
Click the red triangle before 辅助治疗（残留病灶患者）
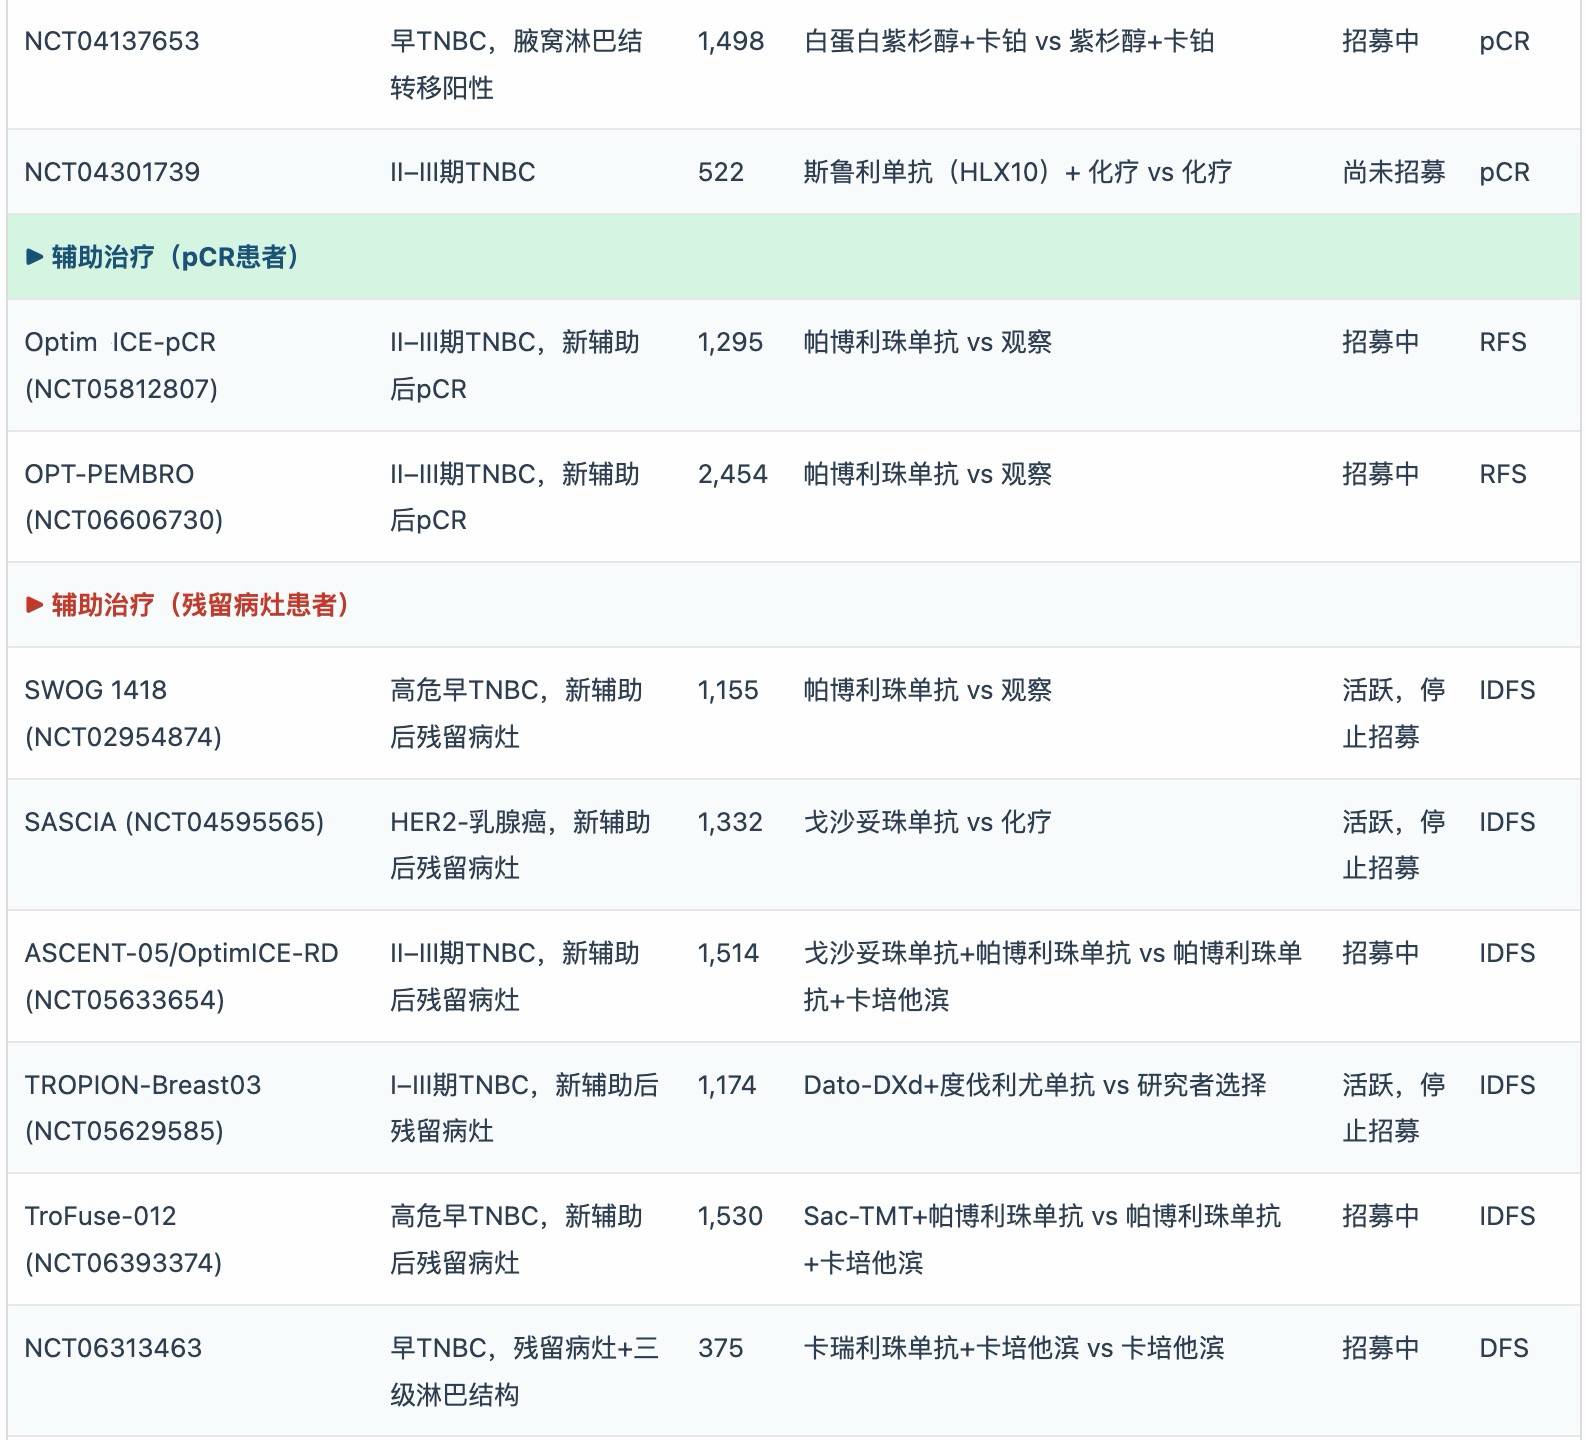coord(34,604)
